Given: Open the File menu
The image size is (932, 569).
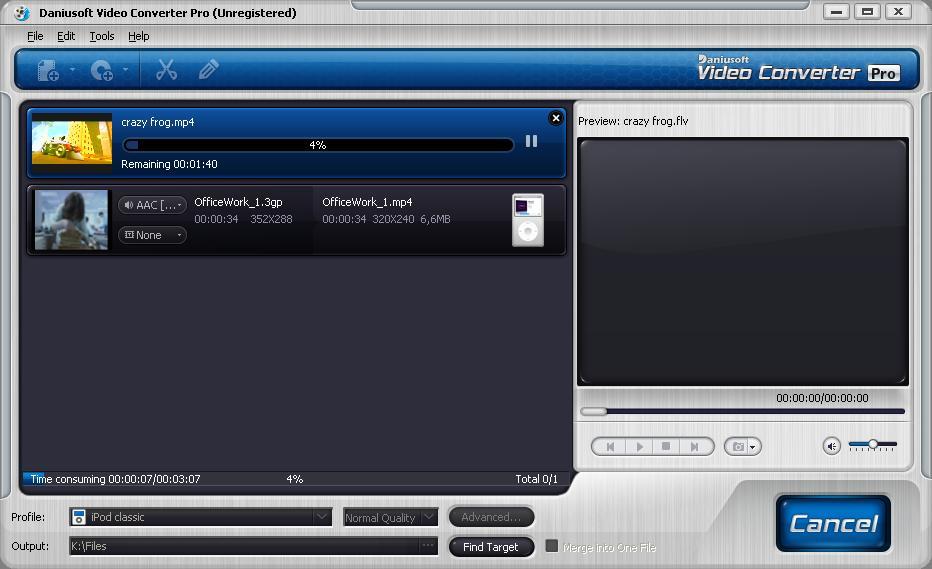Looking at the screenshot, I should (x=35, y=36).
